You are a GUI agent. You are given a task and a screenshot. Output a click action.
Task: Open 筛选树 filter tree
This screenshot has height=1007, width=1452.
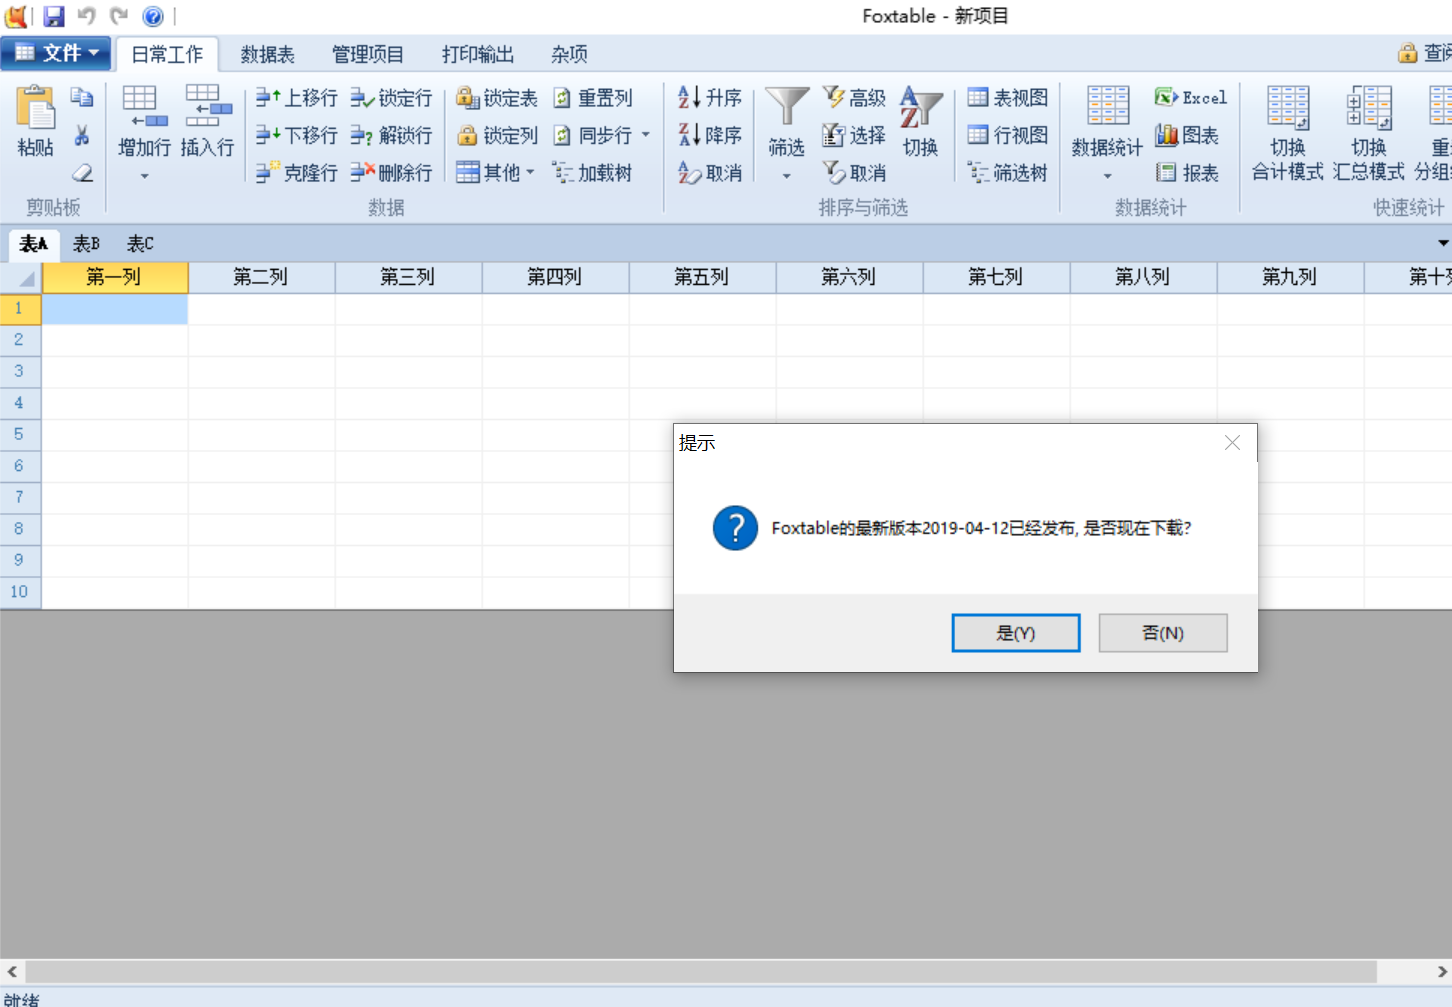[x=1008, y=173]
